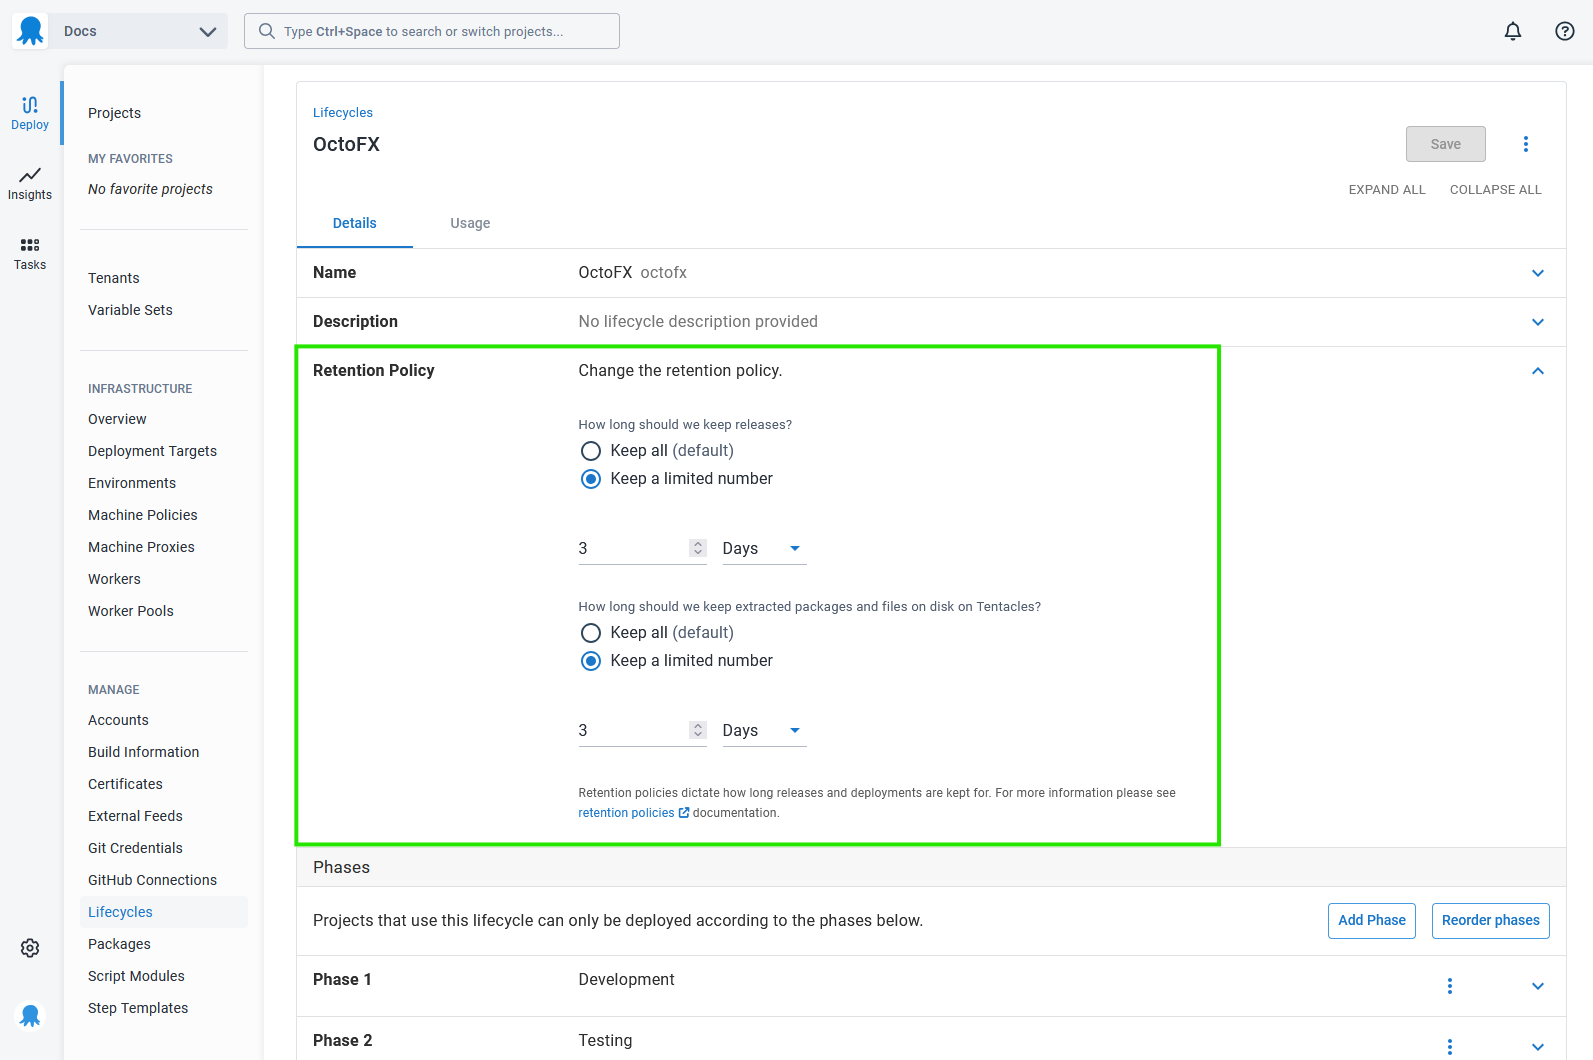Click the releases retention number field
This screenshot has height=1060, width=1593.
click(x=632, y=549)
